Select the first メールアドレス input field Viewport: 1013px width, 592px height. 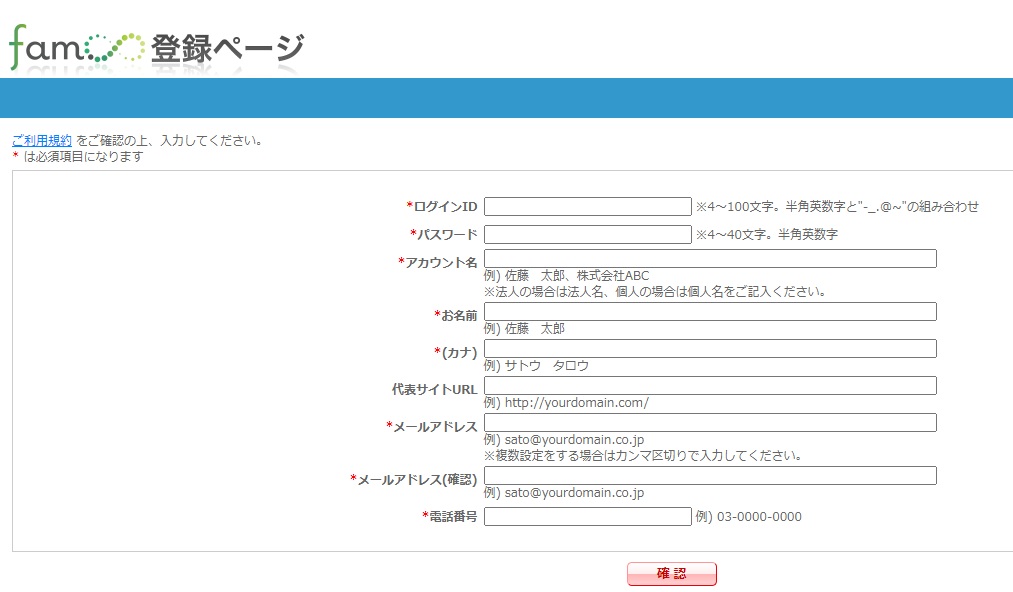pos(710,423)
